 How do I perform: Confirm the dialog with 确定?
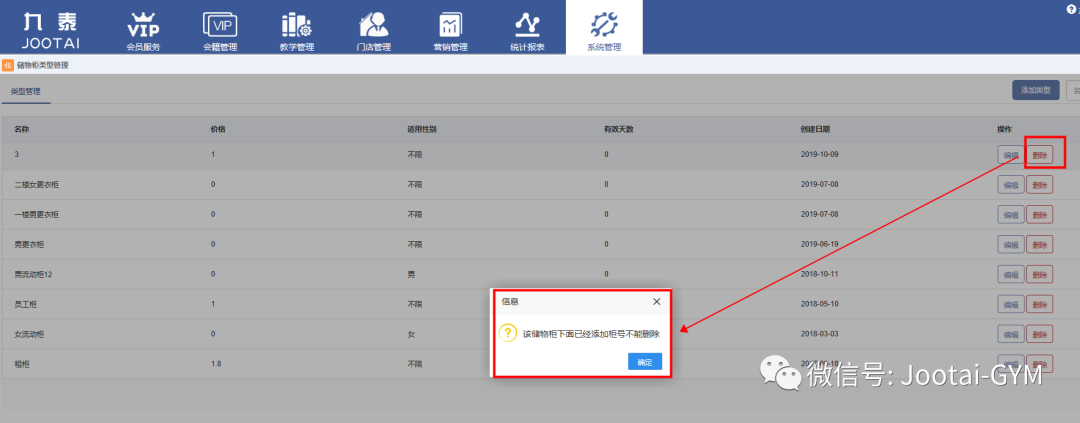coord(645,362)
